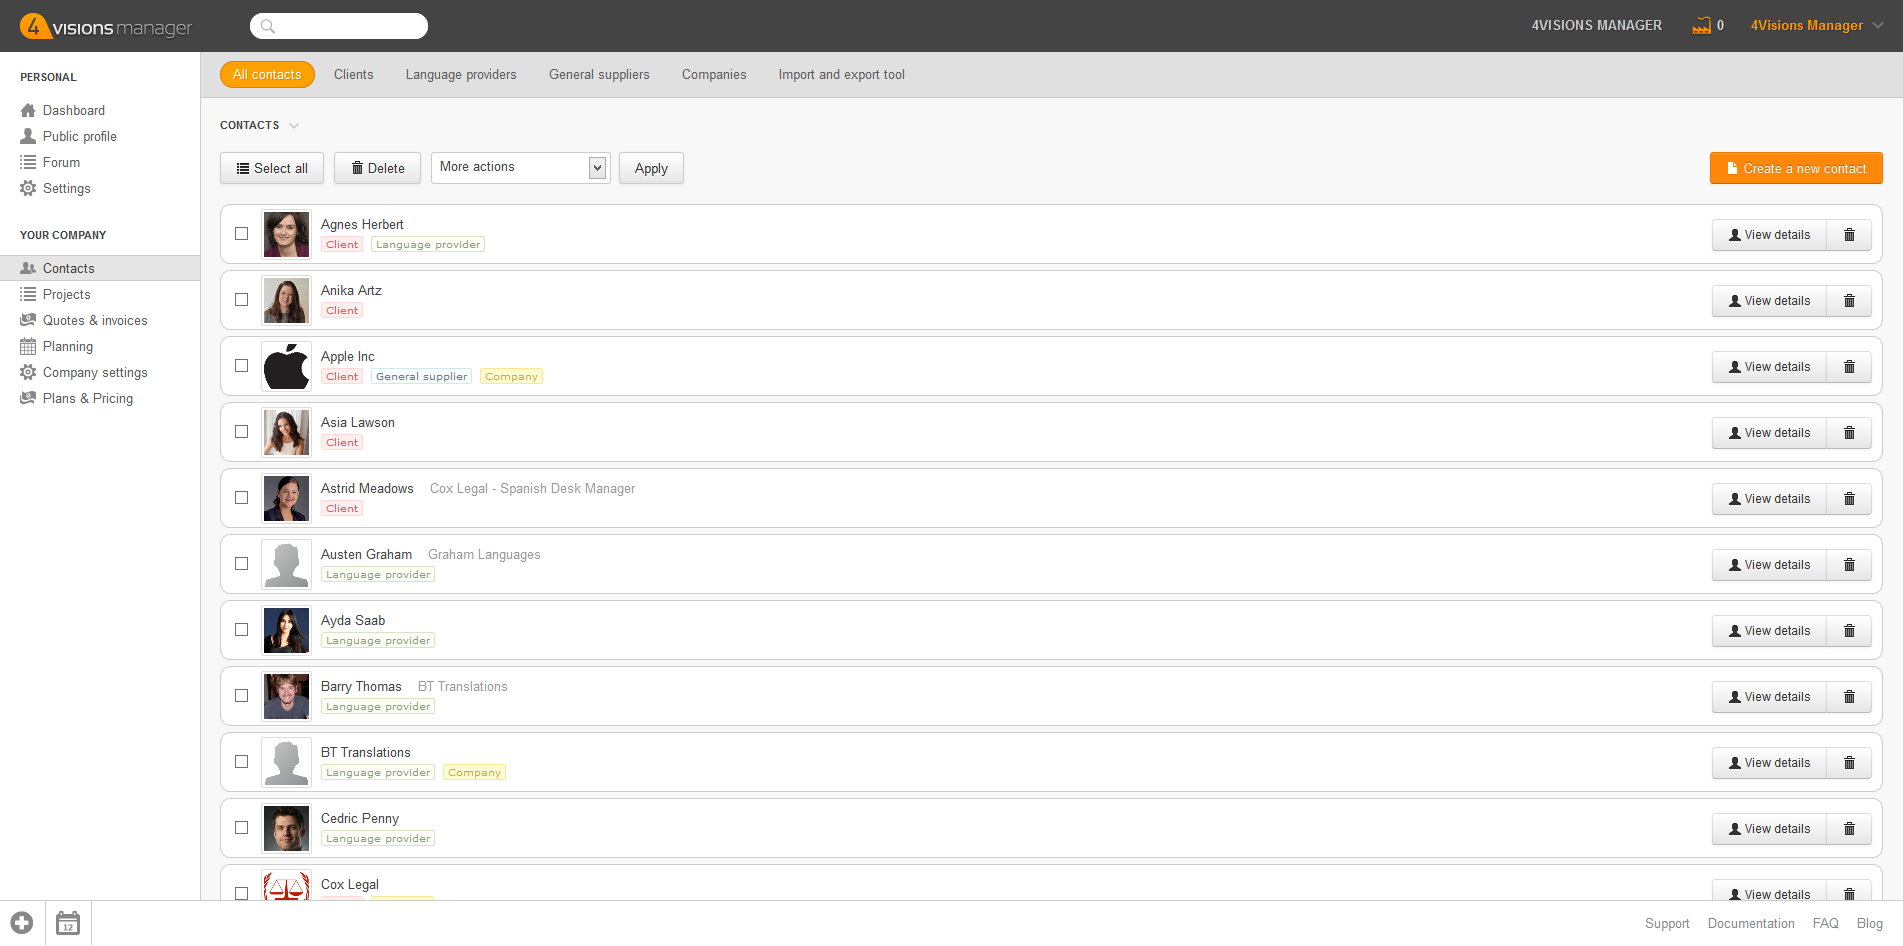Expand the 4Visions Manager user menu
The width and height of the screenshot is (1903, 946).
1816,26
